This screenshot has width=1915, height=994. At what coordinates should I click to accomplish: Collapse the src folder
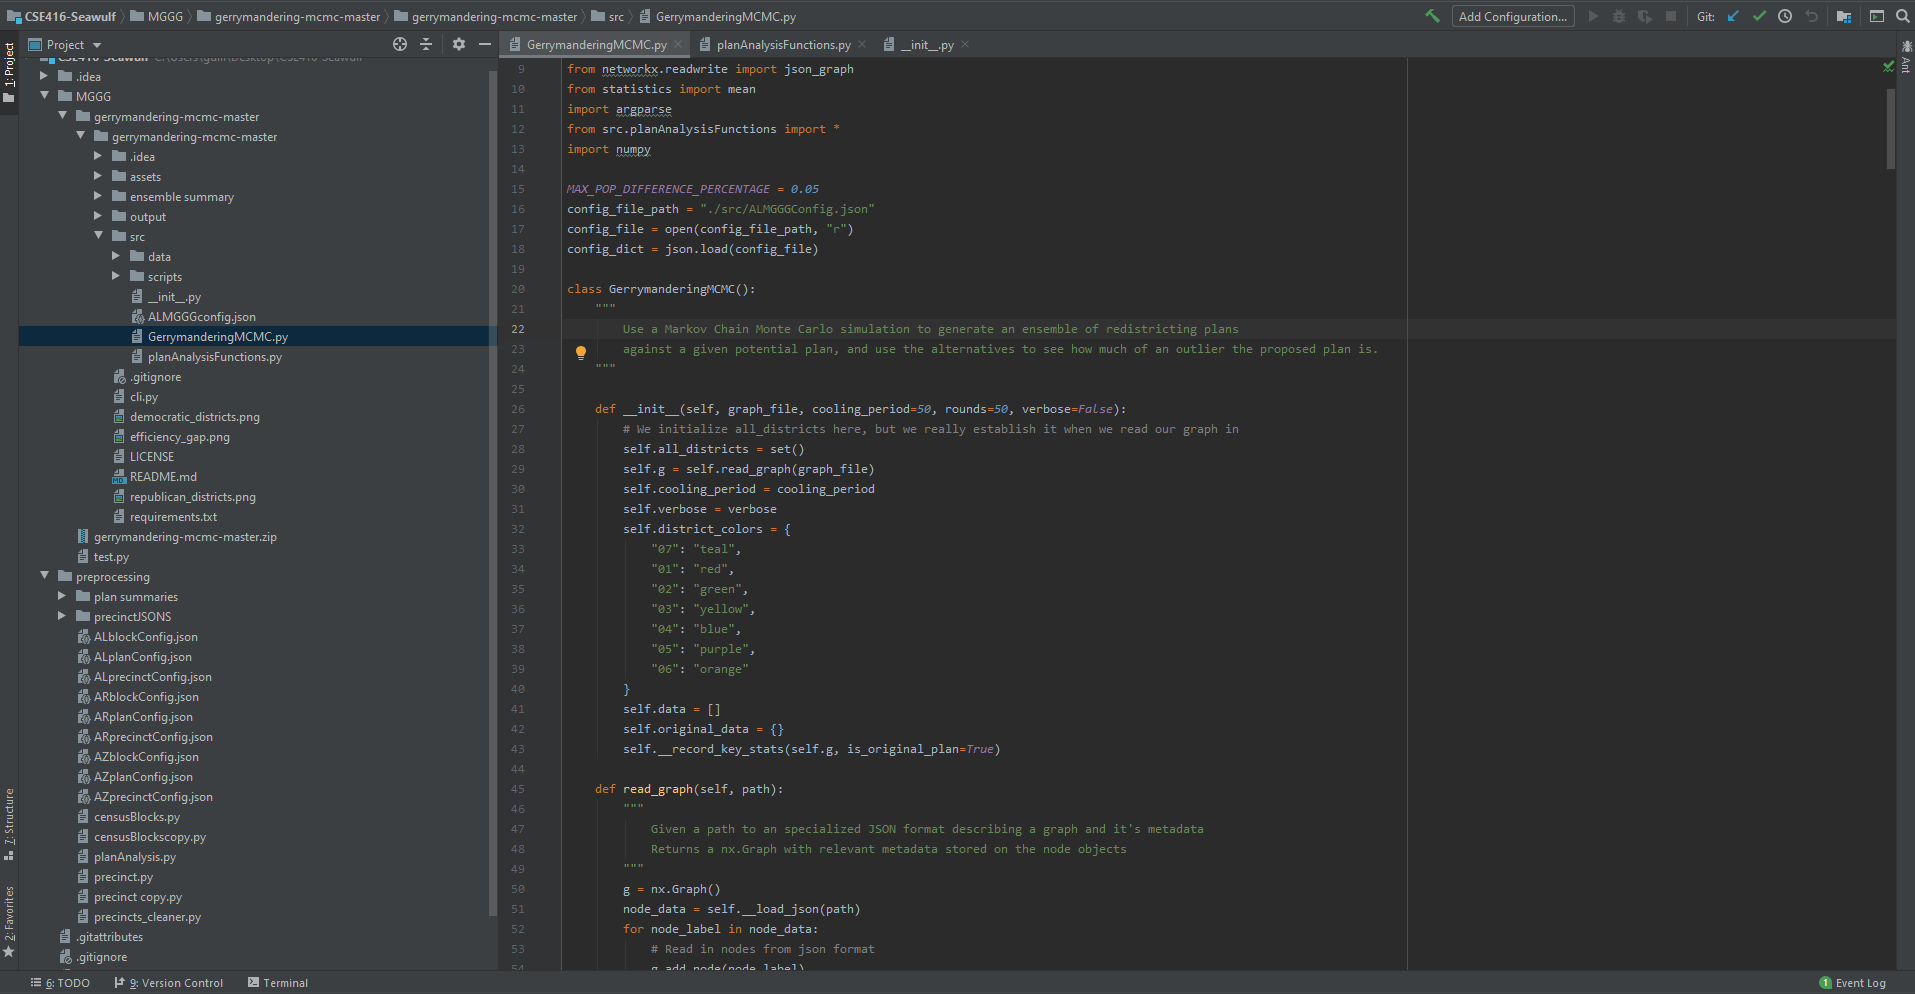(98, 236)
